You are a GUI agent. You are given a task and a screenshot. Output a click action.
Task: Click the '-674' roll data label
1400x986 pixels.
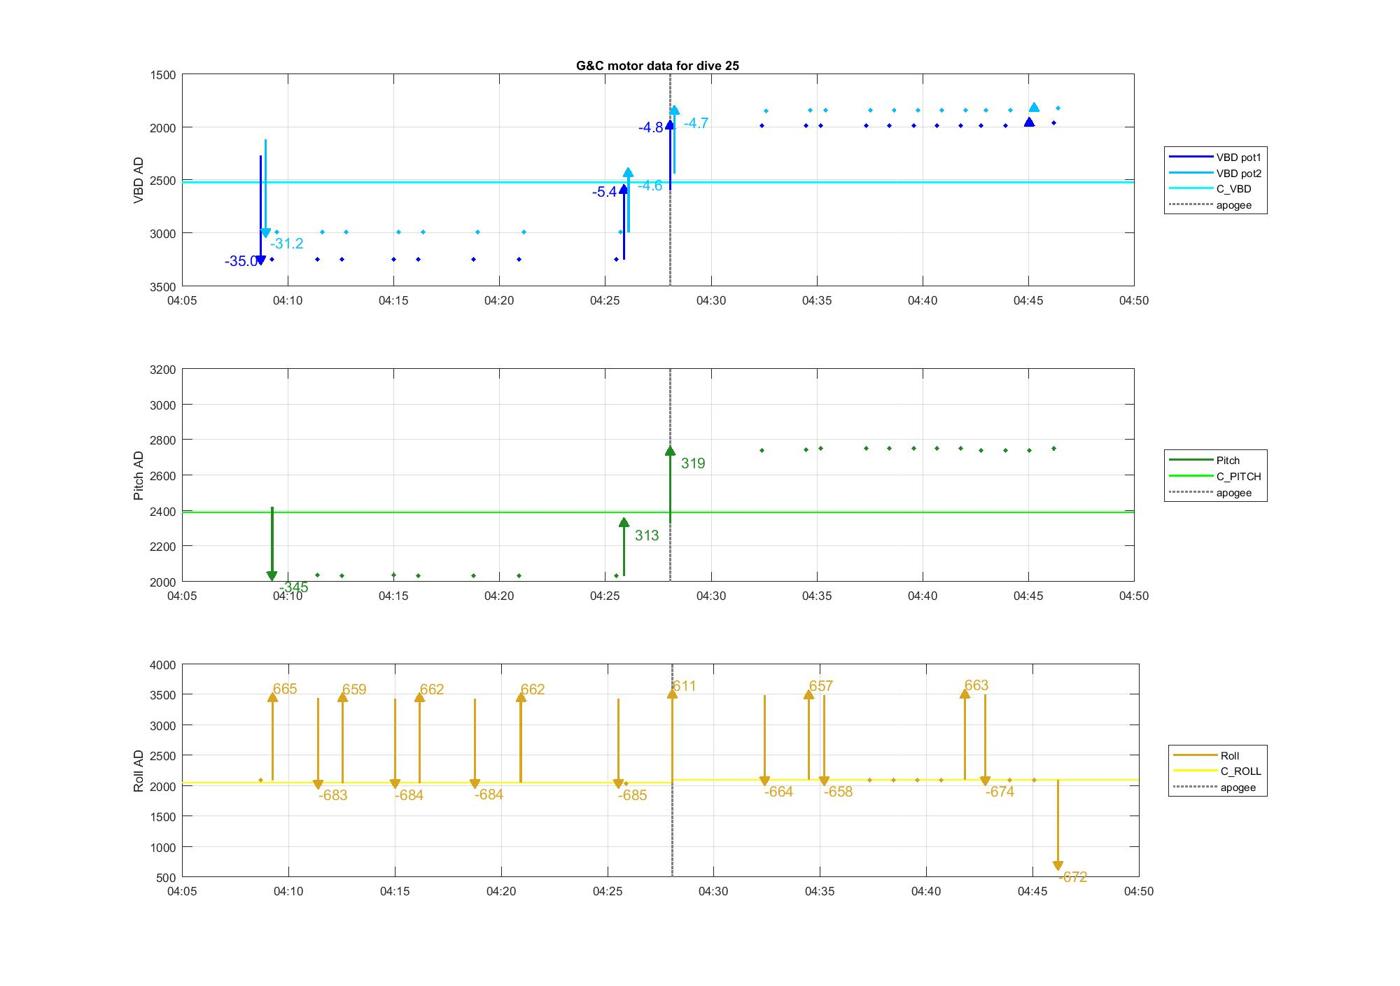[x=1000, y=791]
